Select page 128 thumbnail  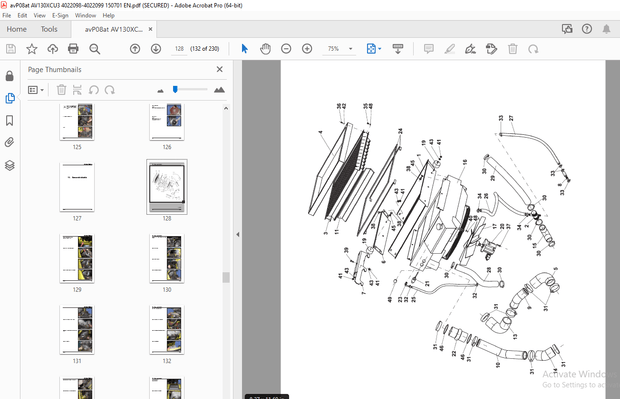click(167, 187)
